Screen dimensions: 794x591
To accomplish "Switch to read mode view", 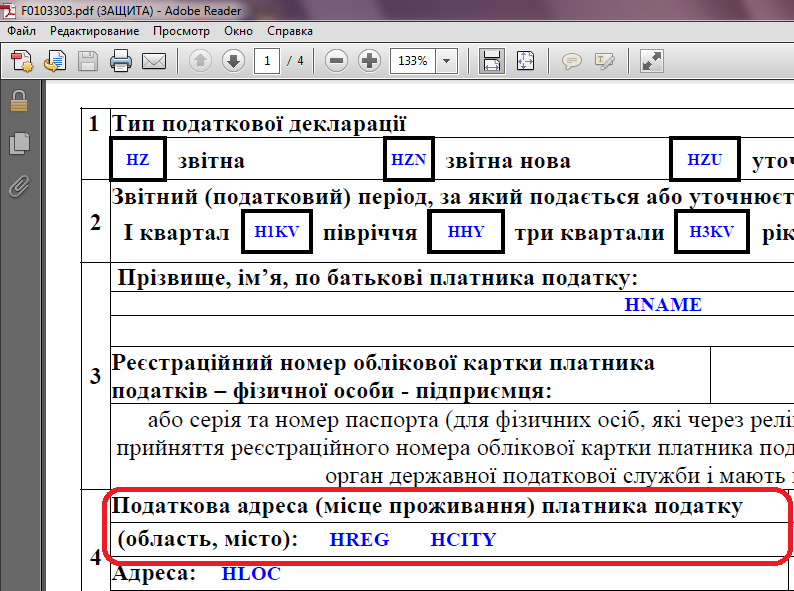I will pos(652,61).
